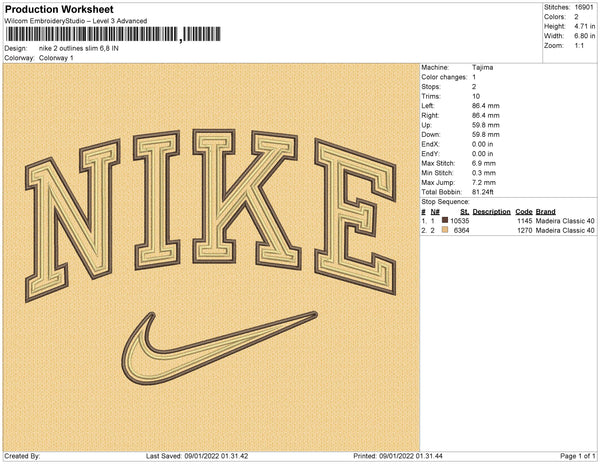600x464 pixels.
Task: Select the Height value 4.71 in
Action: point(585,26)
